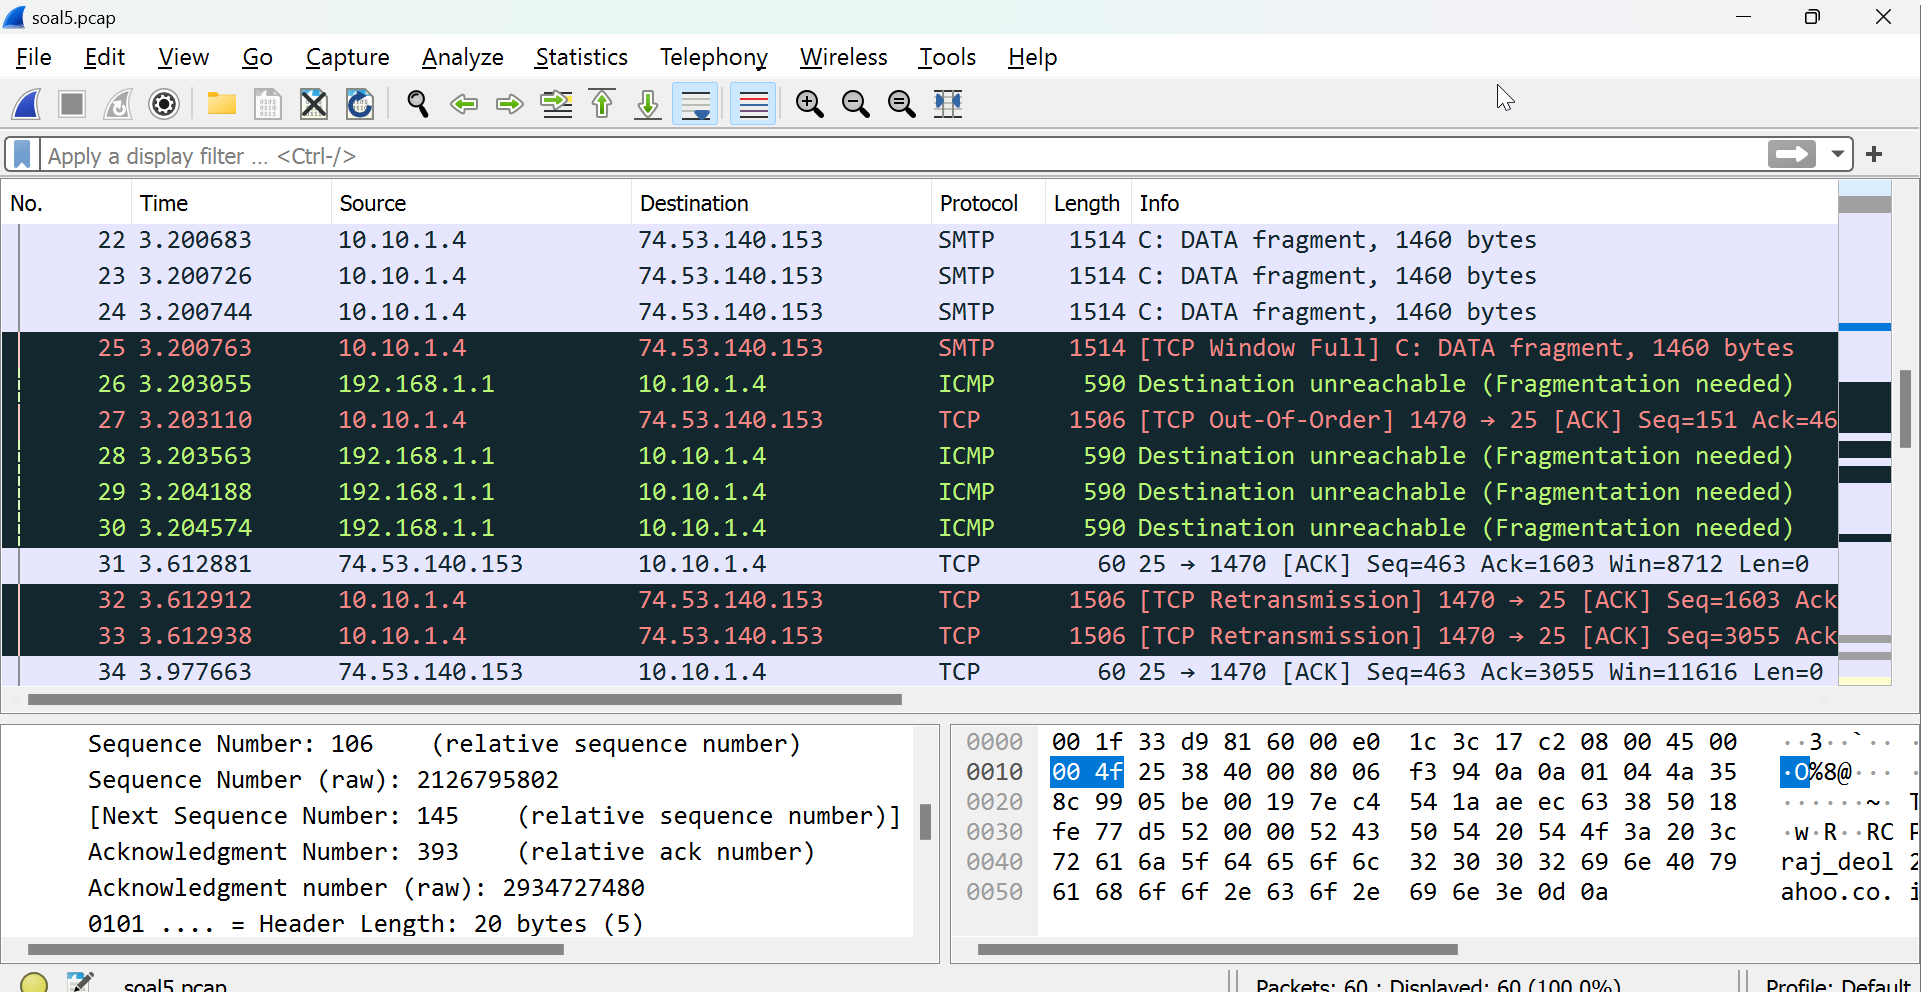Restart the capture using the blue fin icon
Screen dimensions: 1921x992
pos(117,103)
